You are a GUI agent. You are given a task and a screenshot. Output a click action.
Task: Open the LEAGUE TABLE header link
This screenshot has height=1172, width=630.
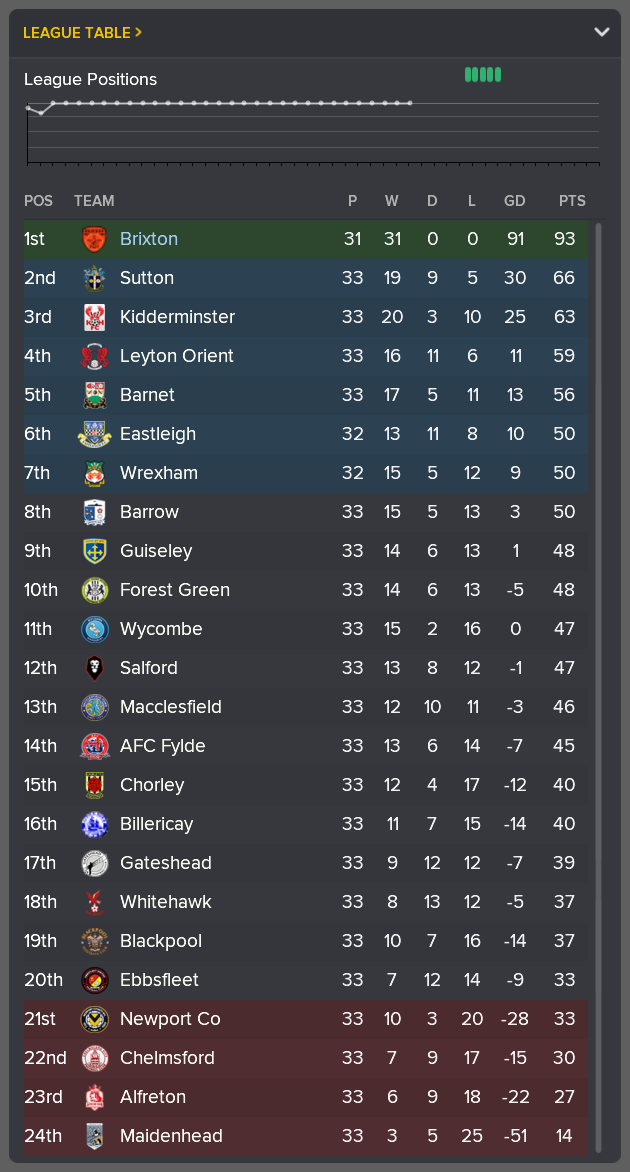pyautogui.click(x=73, y=31)
